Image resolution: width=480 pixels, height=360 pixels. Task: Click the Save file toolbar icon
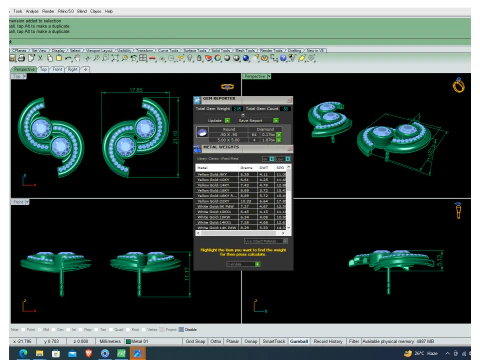point(13,58)
